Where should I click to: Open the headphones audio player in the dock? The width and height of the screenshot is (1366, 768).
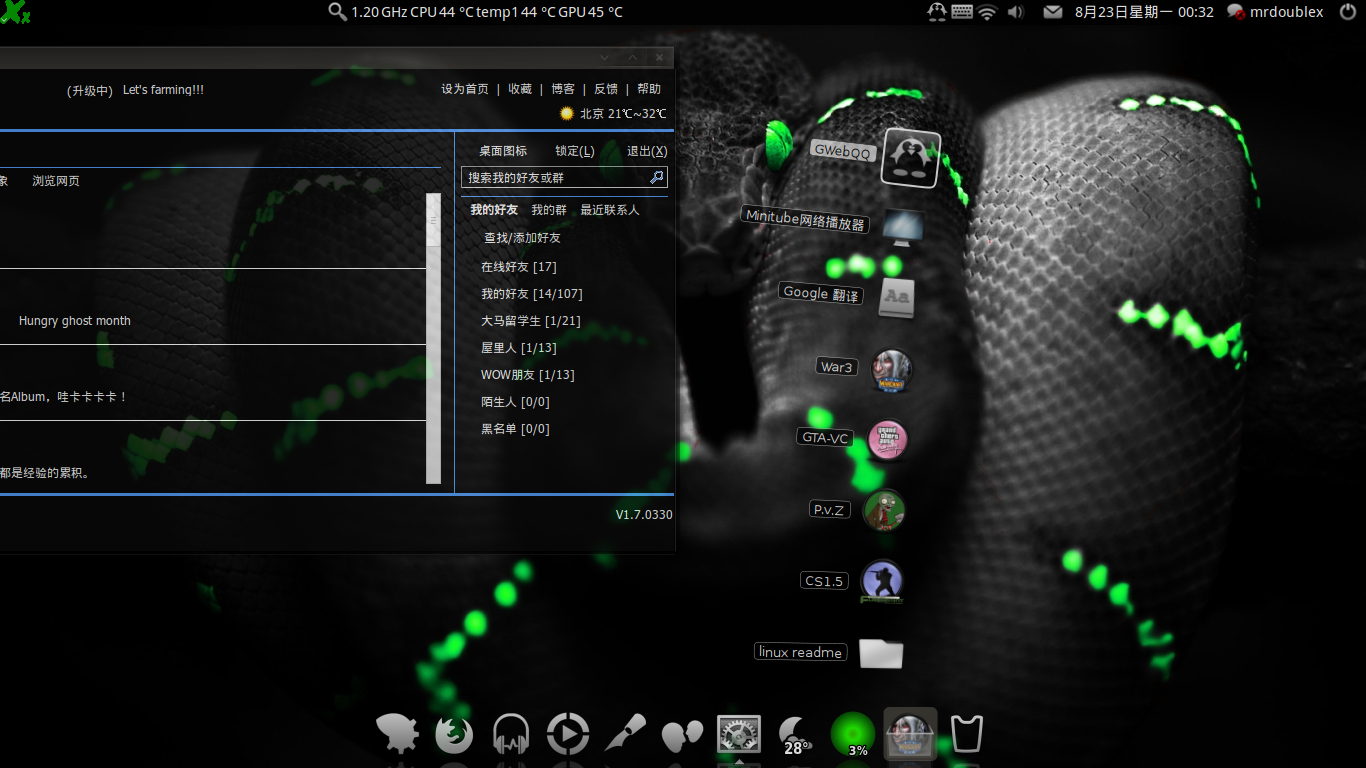point(511,735)
